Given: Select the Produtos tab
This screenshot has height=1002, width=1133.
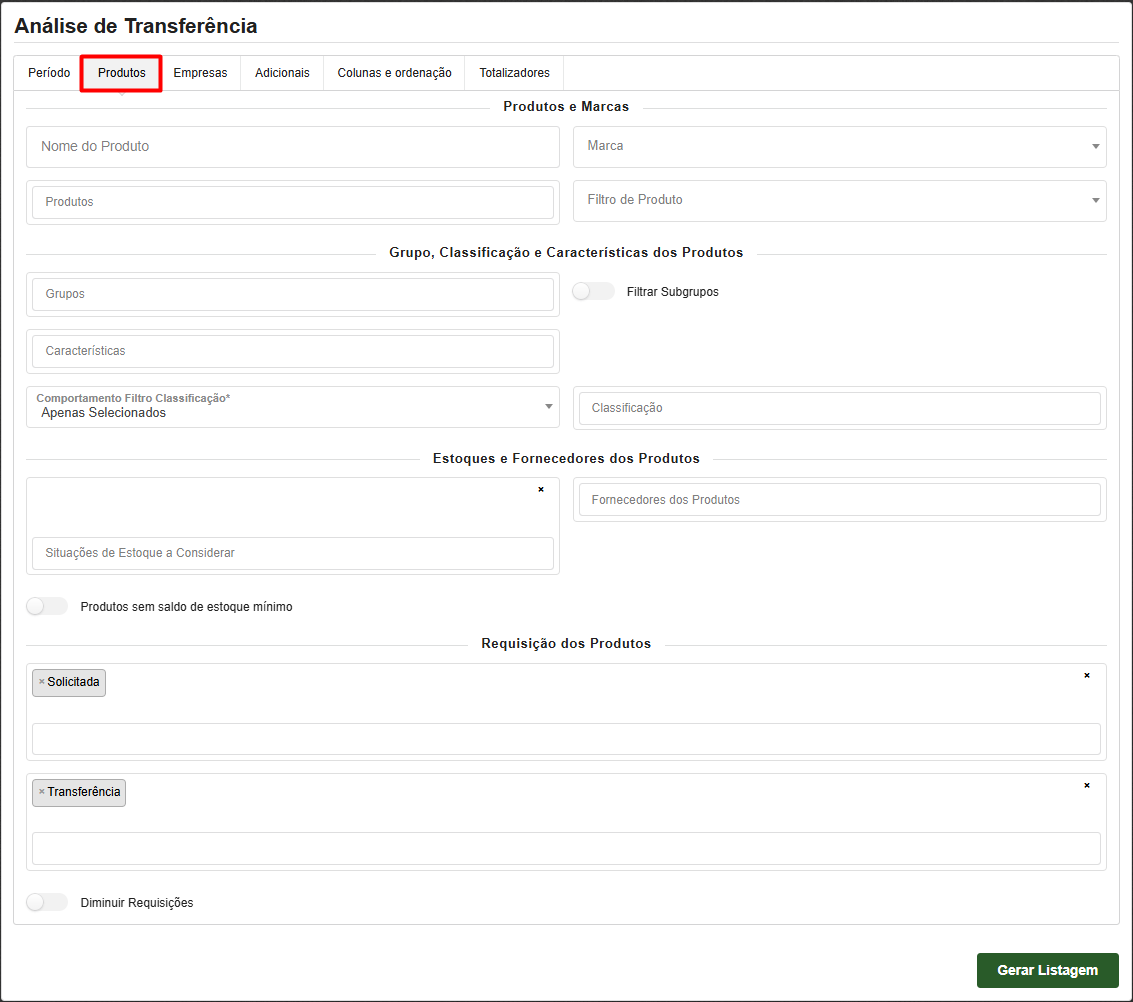Looking at the screenshot, I should [x=121, y=73].
